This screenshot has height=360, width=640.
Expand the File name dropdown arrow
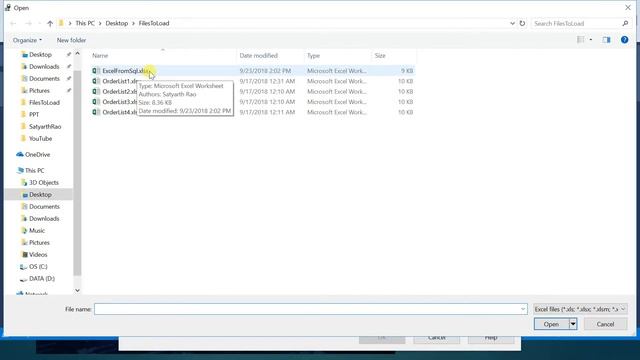pos(523,309)
